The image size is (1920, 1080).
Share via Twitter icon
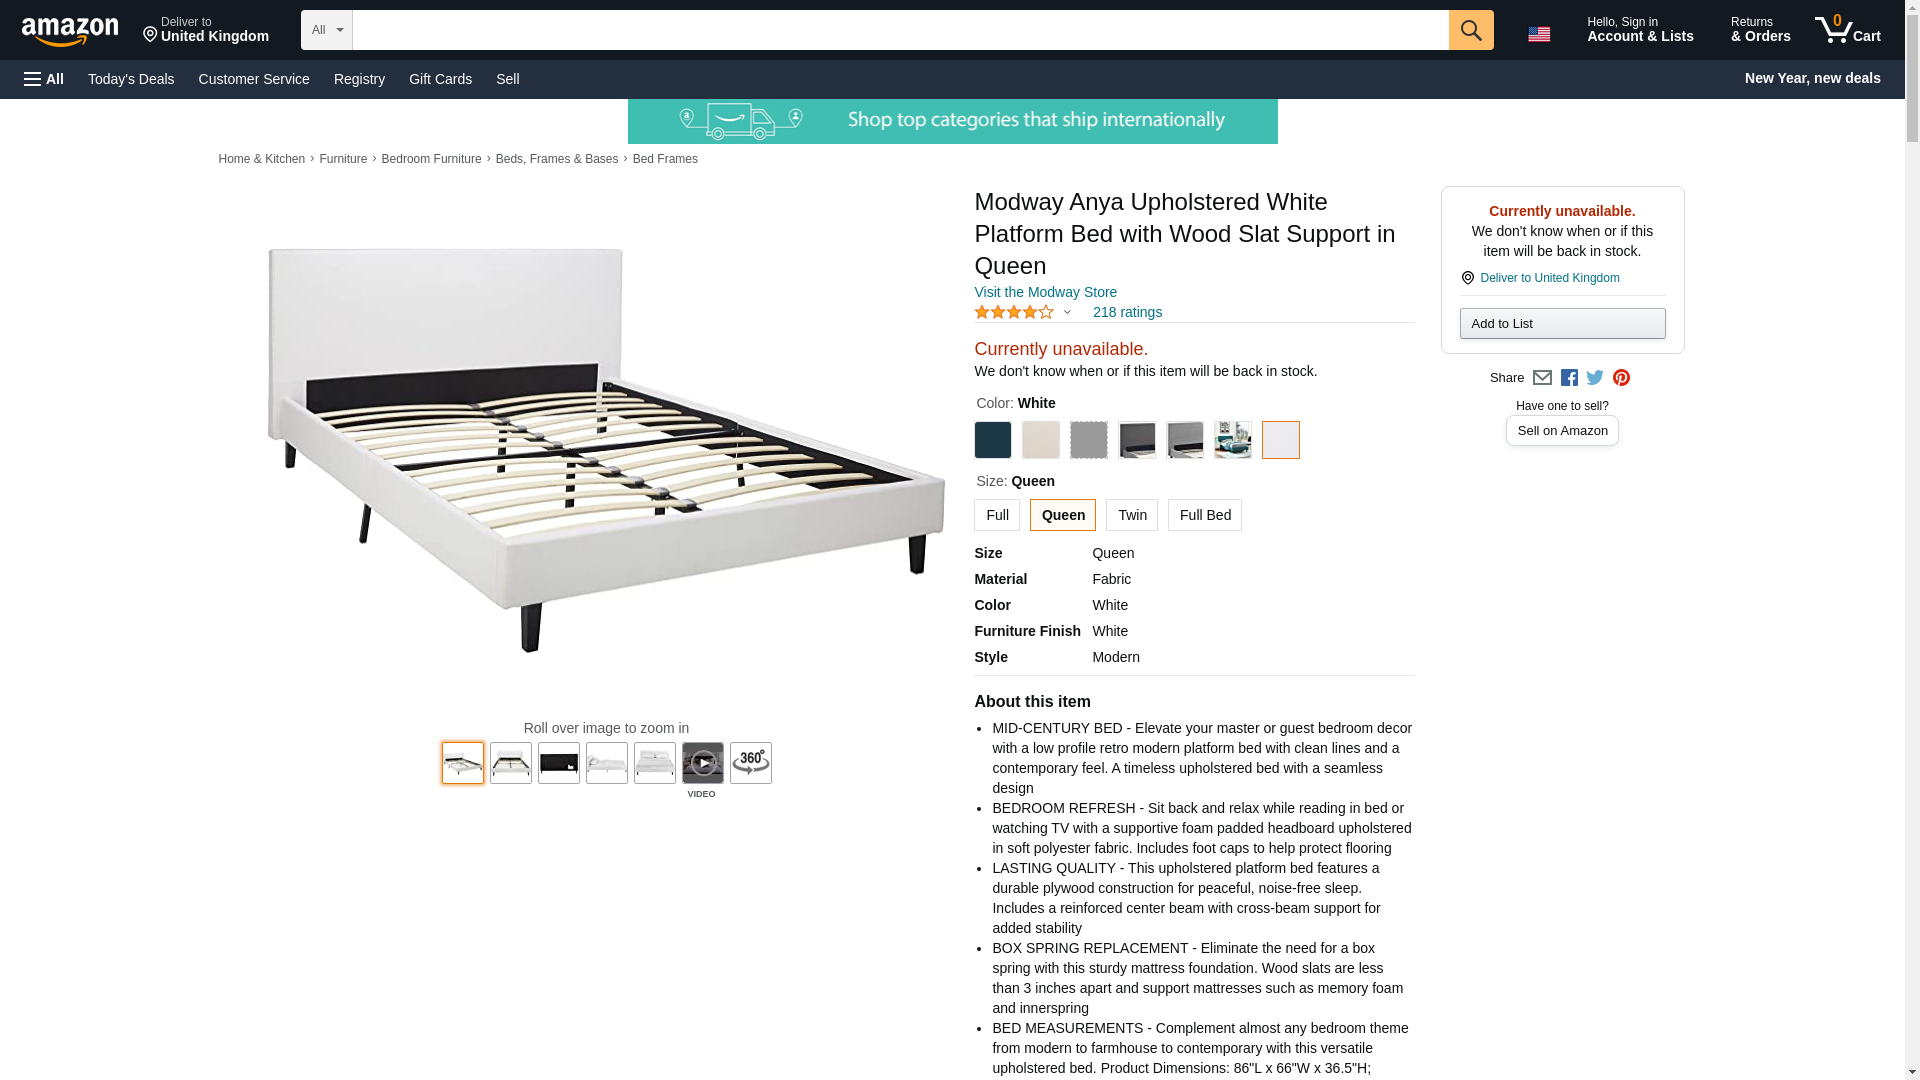pos(1595,378)
